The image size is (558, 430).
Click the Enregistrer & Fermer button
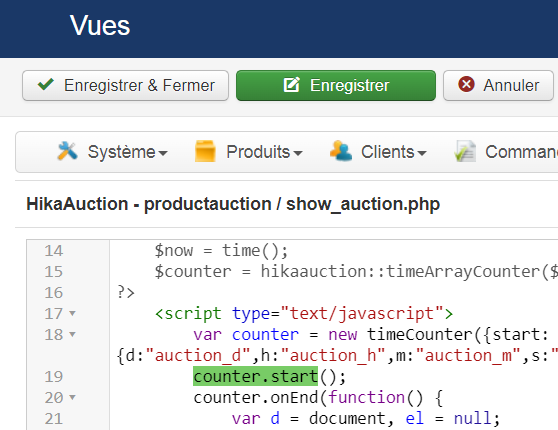point(125,85)
